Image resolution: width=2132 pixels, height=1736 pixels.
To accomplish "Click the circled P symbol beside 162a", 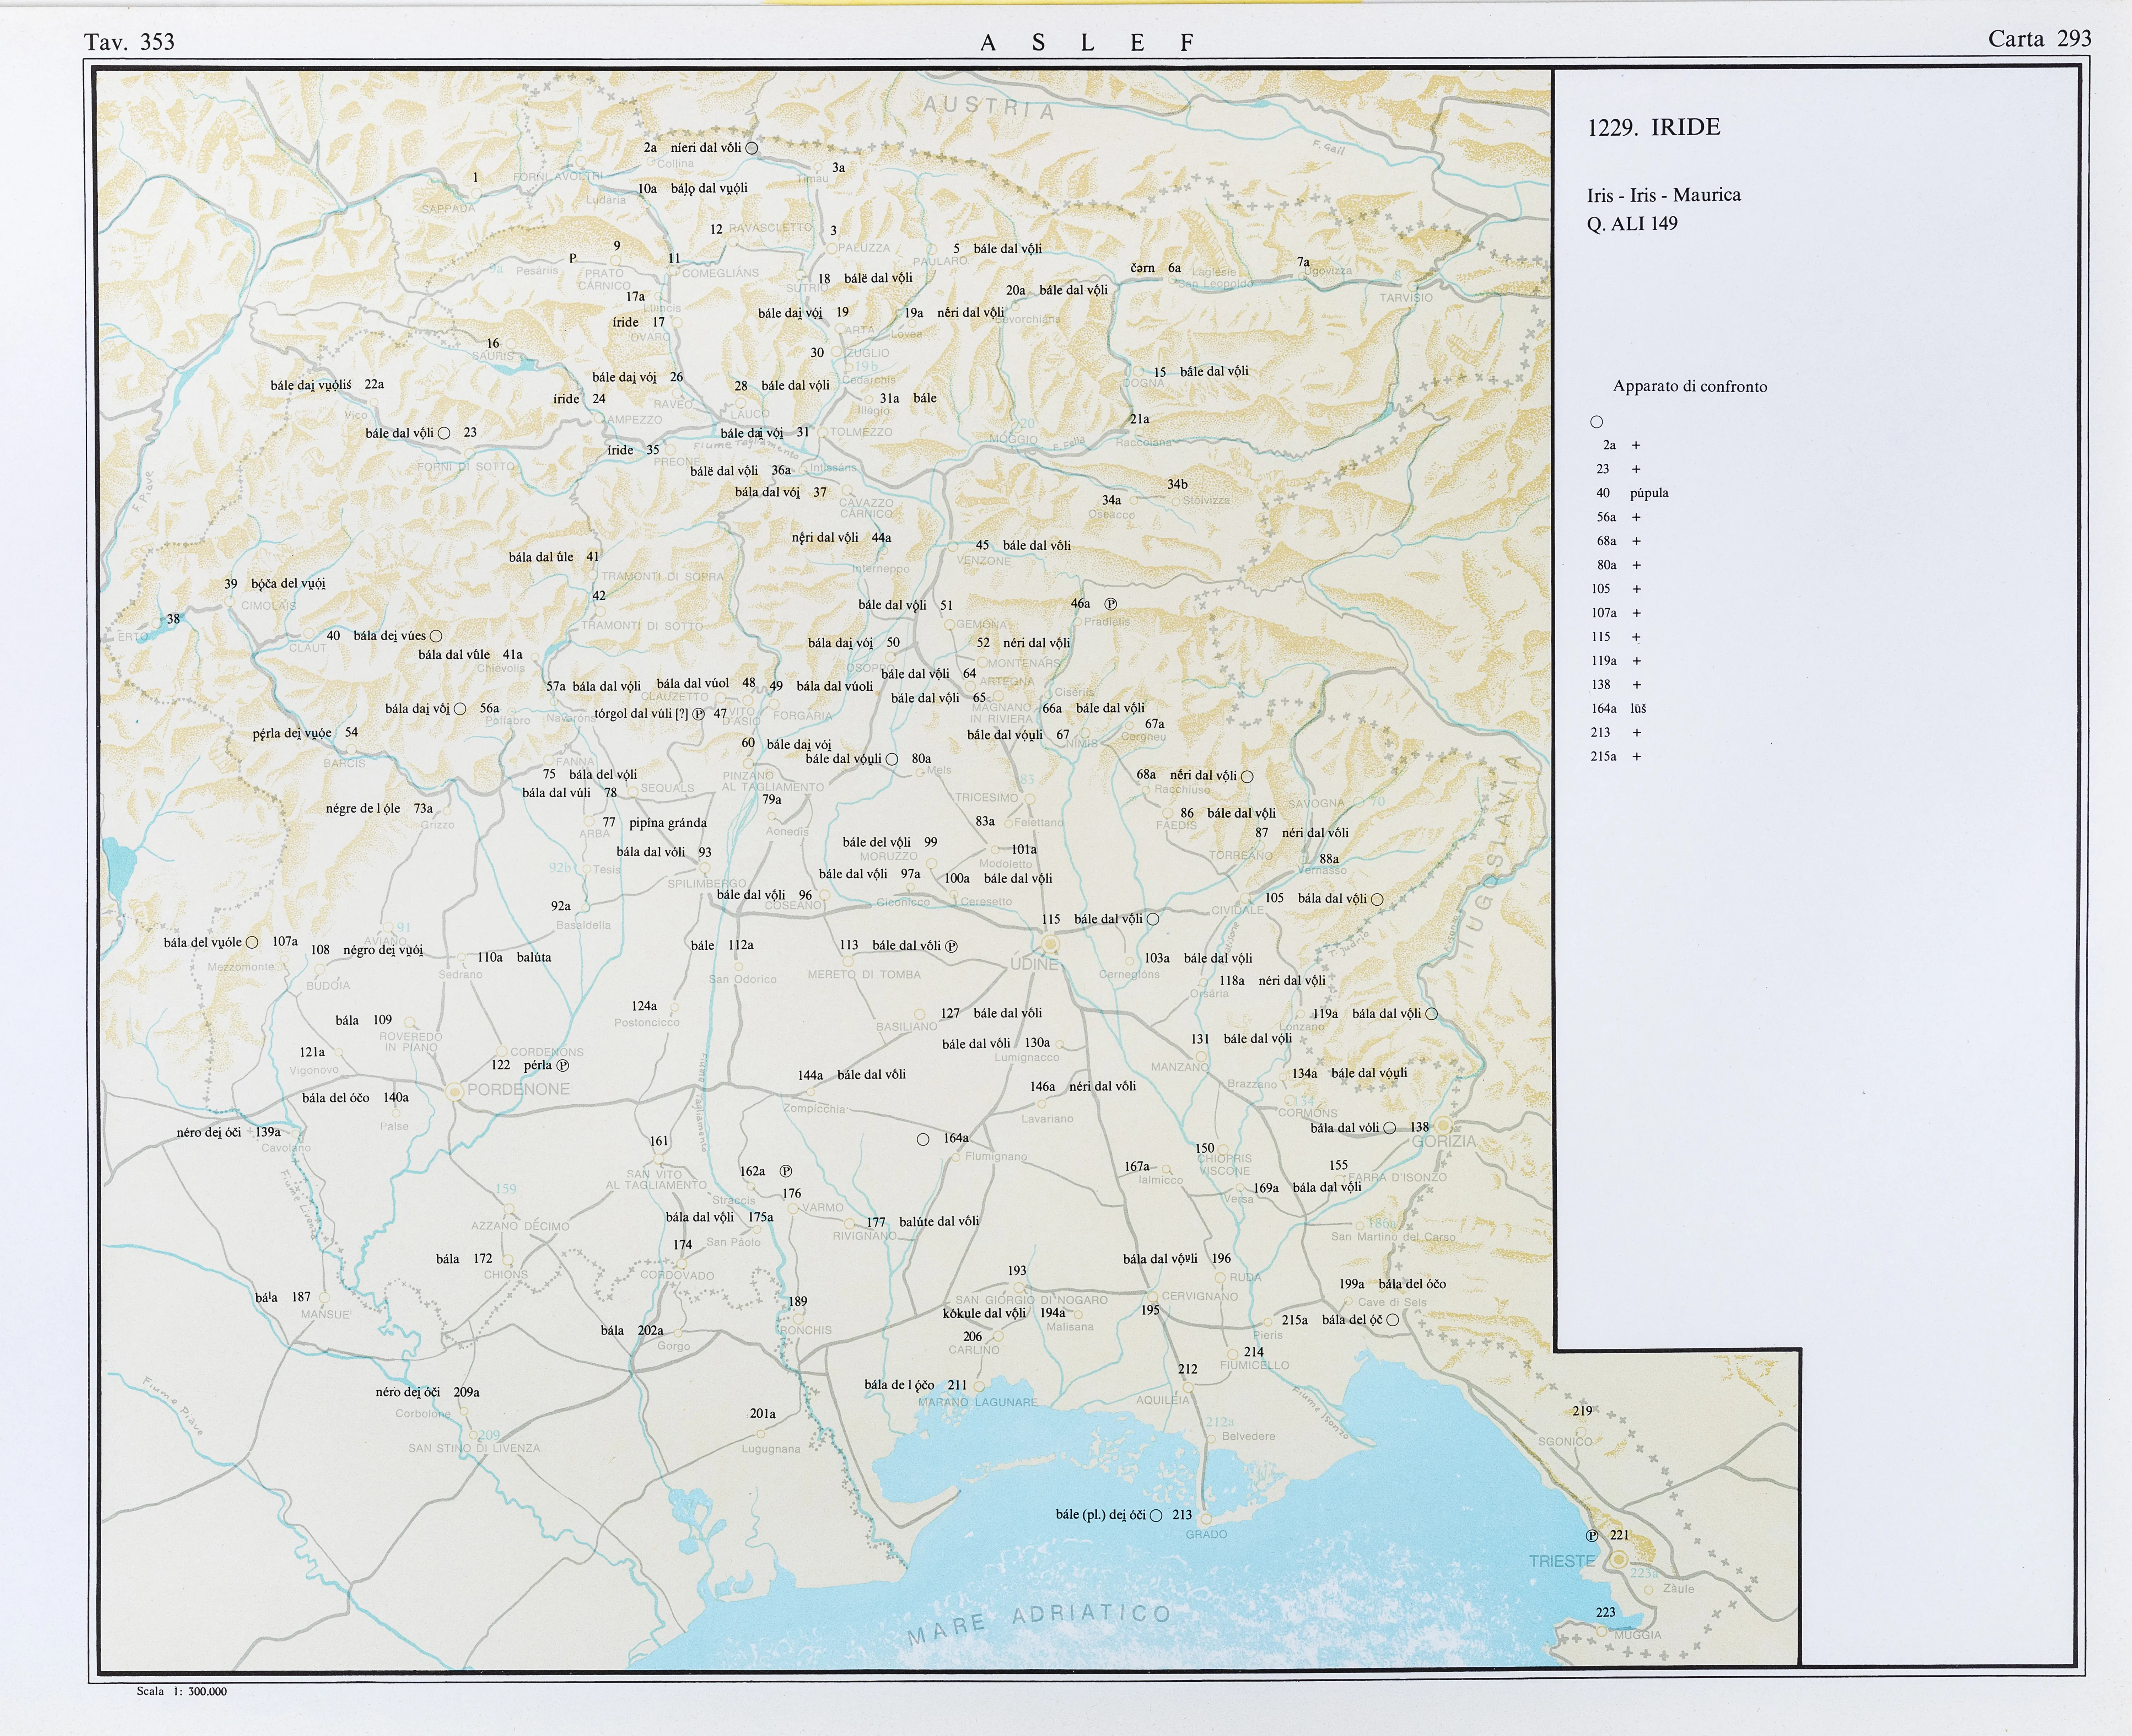I will [x=786, y=1171].
